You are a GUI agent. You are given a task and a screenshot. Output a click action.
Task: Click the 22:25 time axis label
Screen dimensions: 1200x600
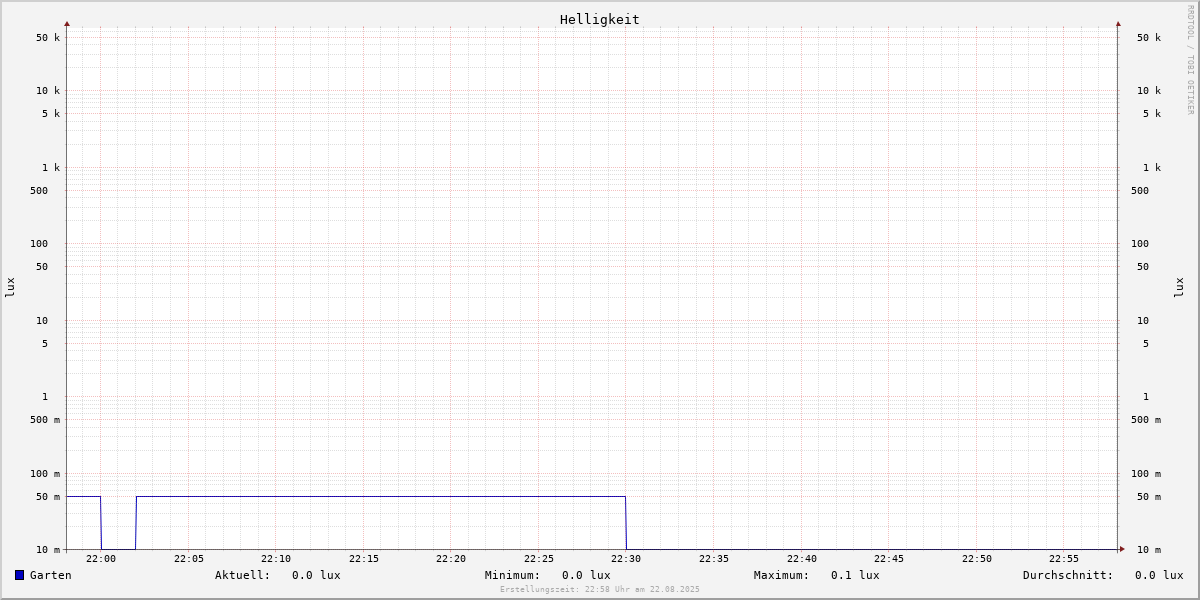539,559
